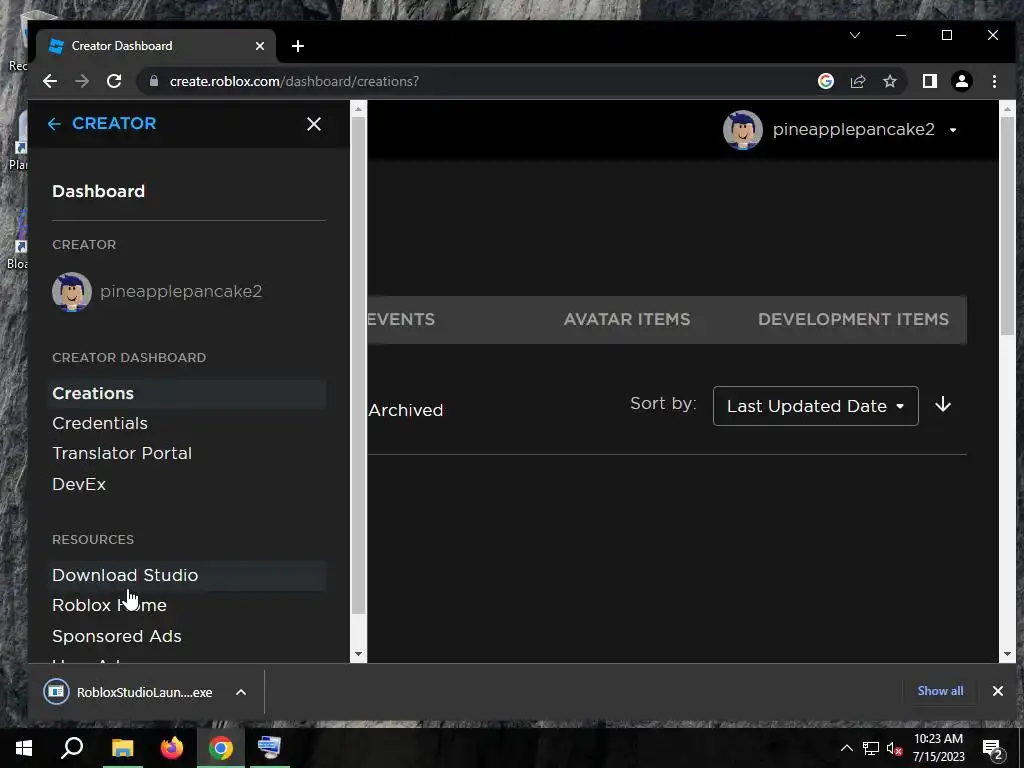This screenshot has width=1024, height=768.
Task: Switch to the Avatar Items tab
Action: [627, 319]
